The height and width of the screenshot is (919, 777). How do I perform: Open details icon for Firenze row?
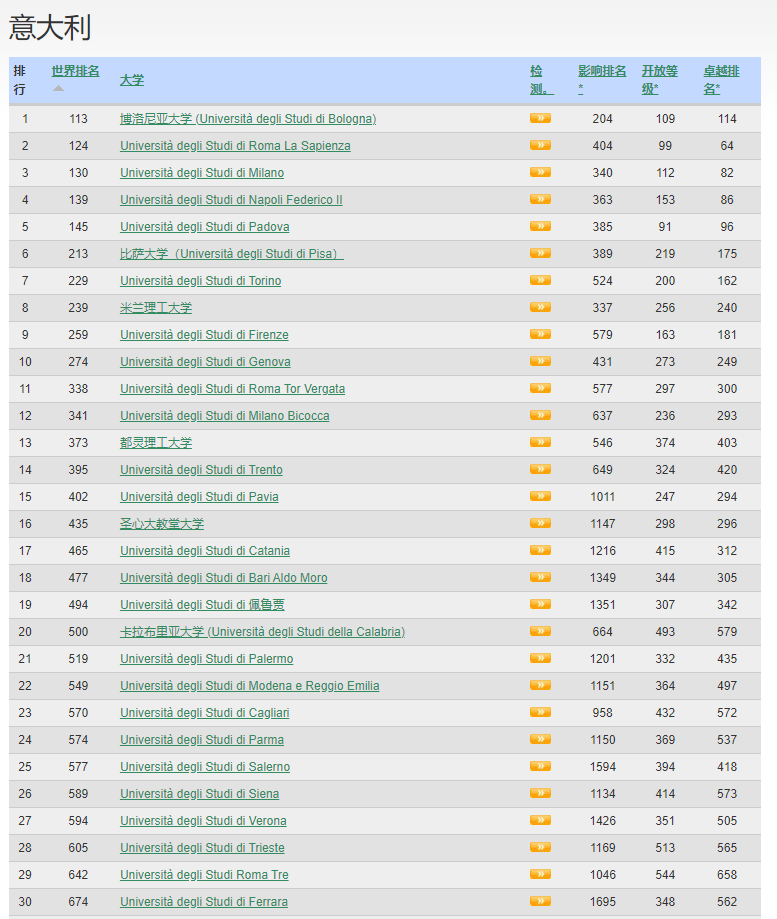[x=540, y=334]
